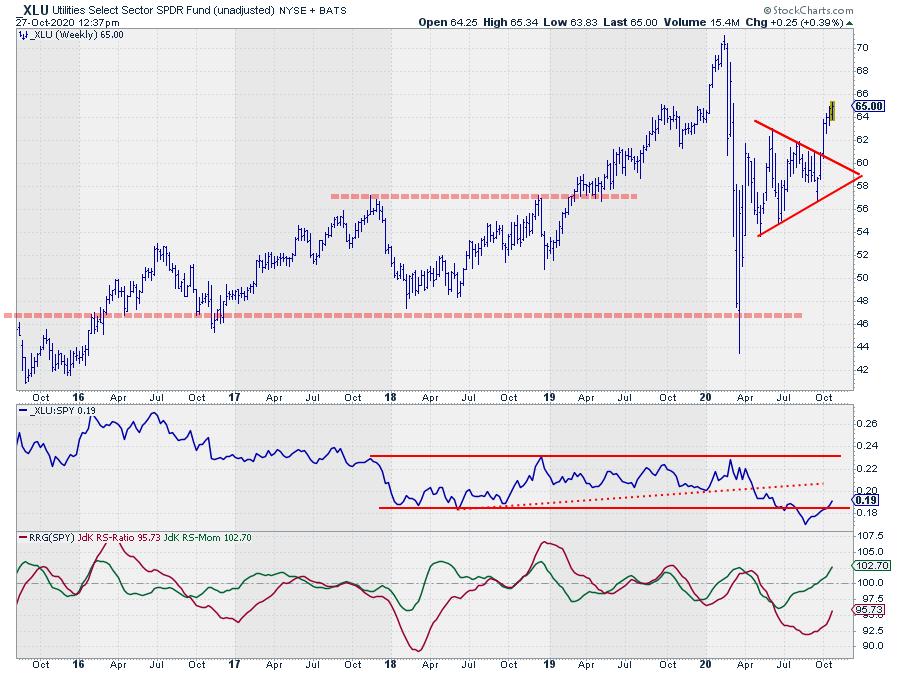Select the green 102.70 RS-Mom value tag
Screen dimensions: 900x673
pyautogui.click(x=867, y=565)
